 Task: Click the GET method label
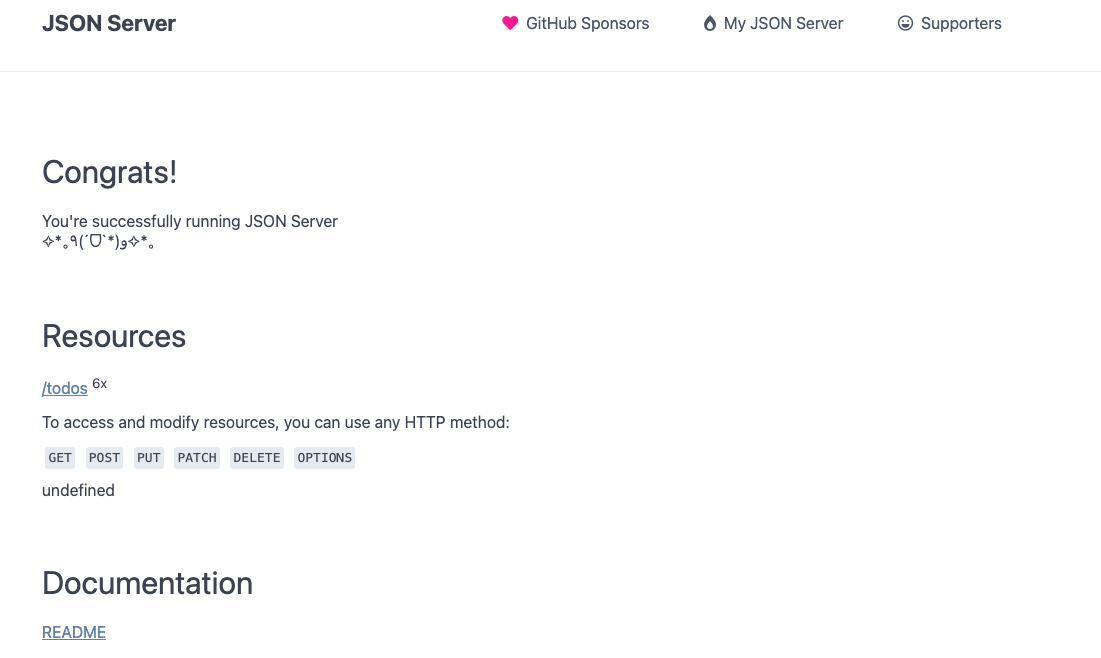click(x=60, y=458)
